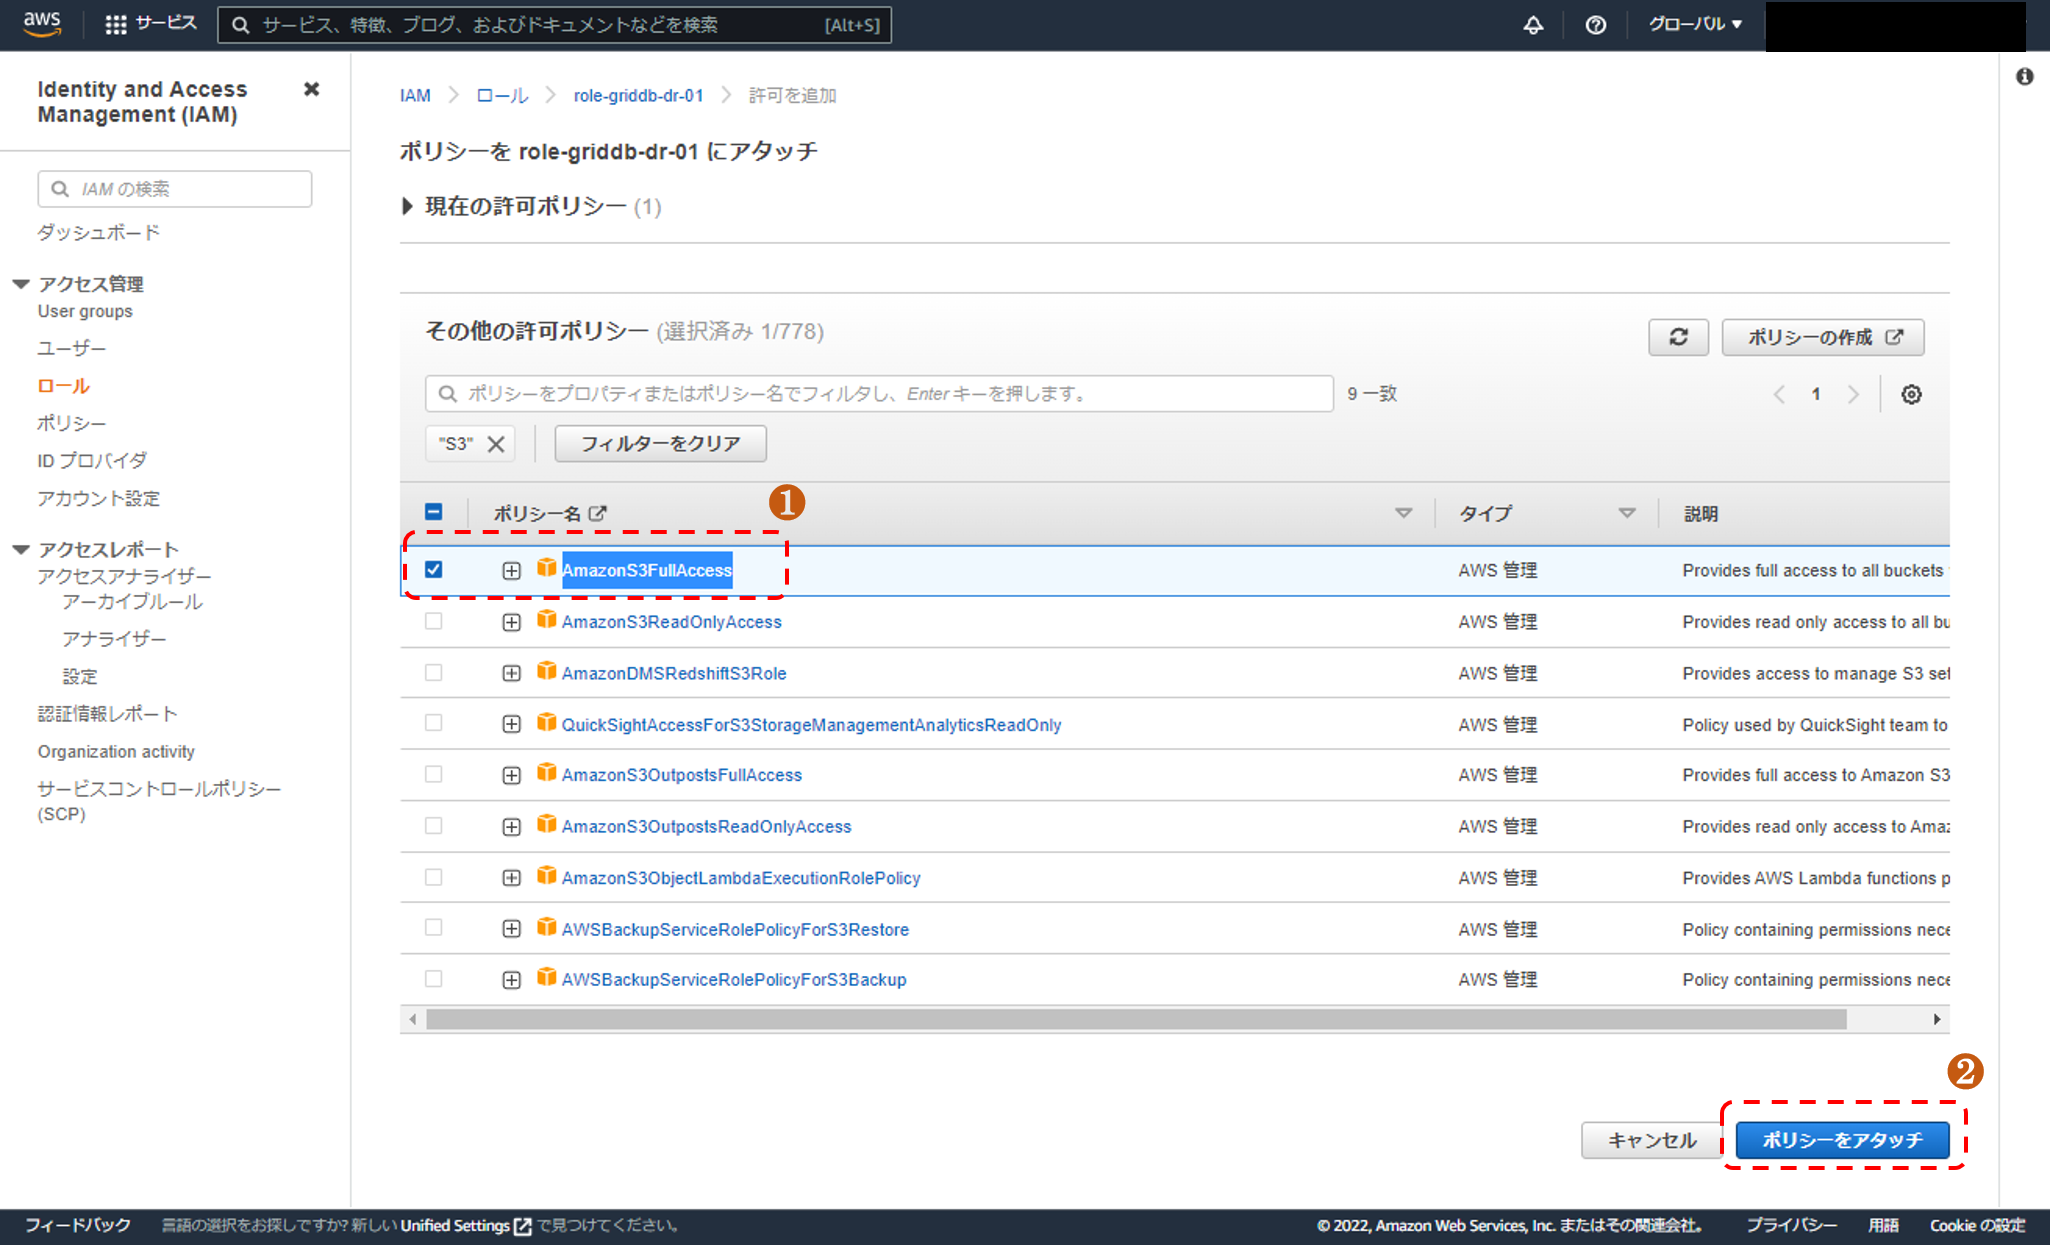Remove the "S3" filter chip

coord(496,444)
